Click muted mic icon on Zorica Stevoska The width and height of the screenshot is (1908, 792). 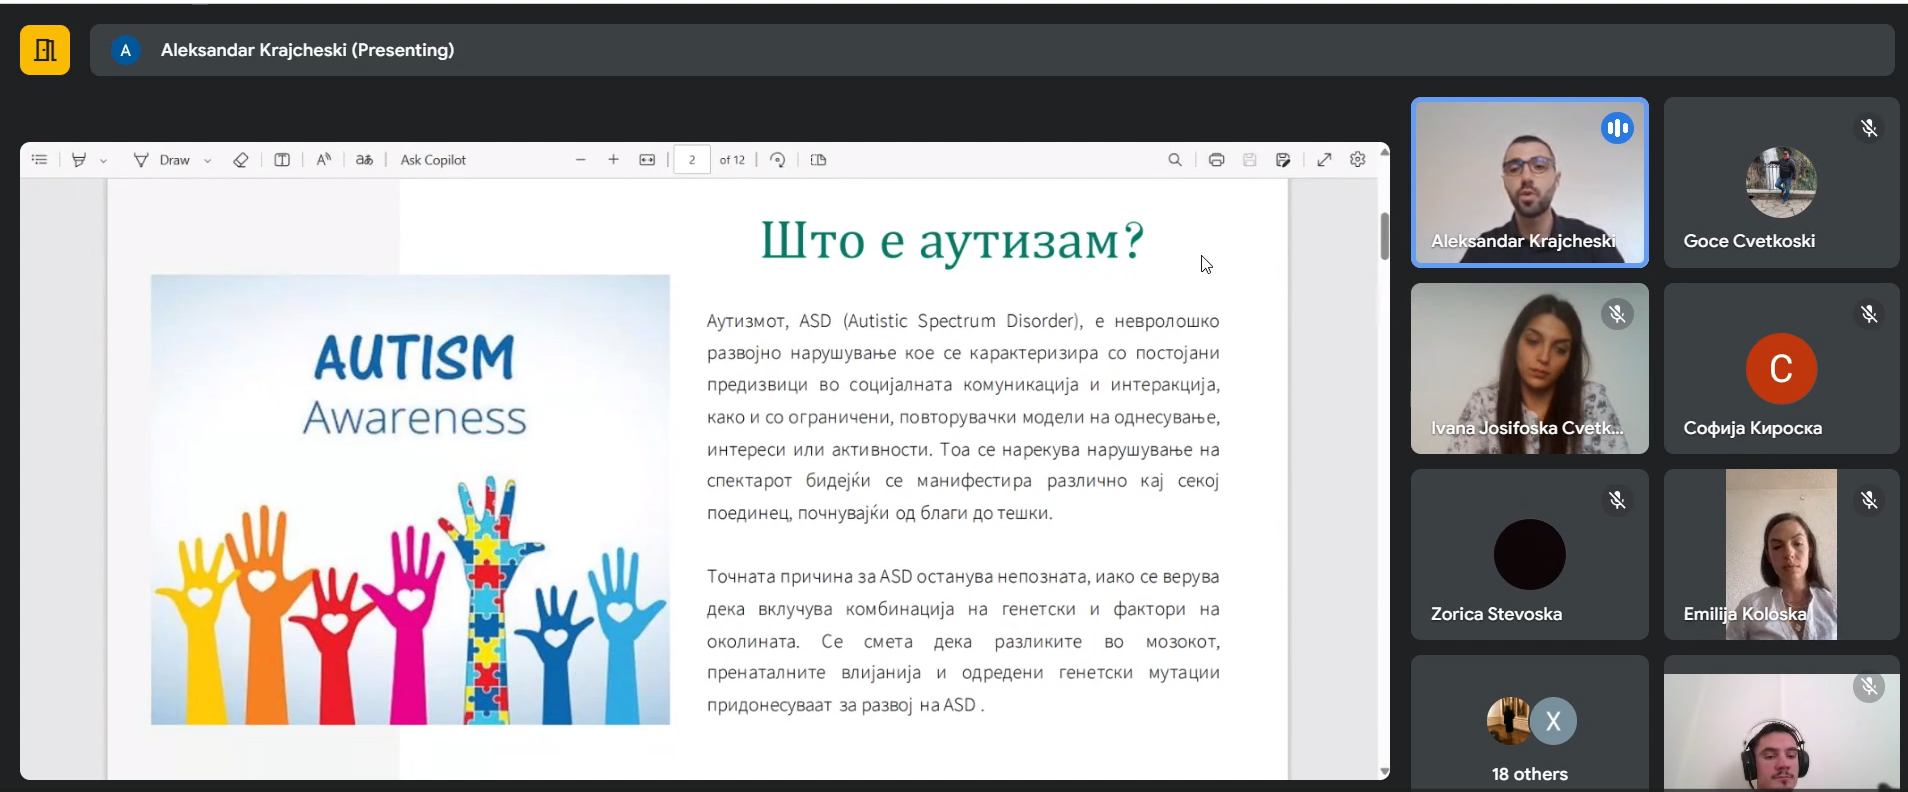coord(1616,500)
